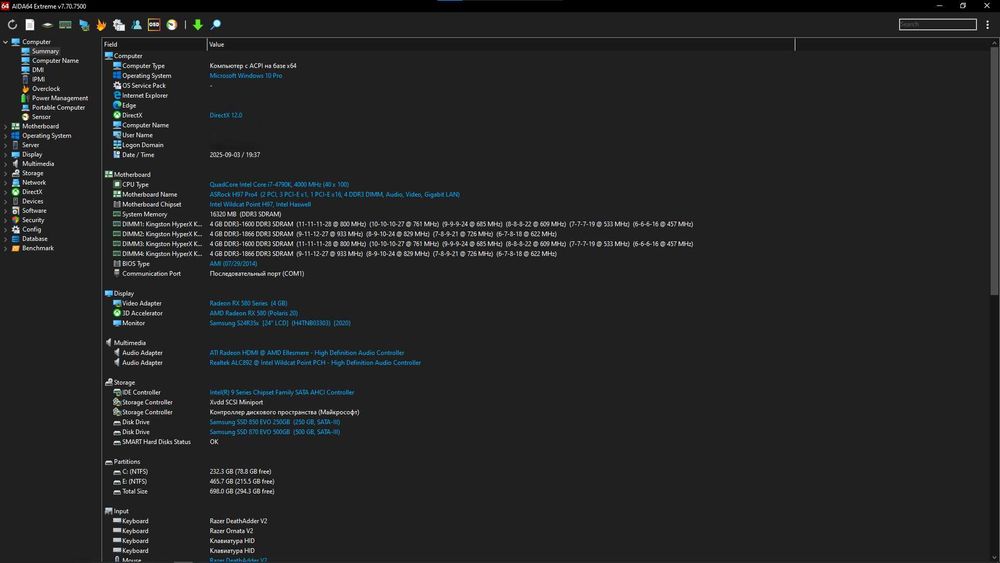Open the Radeon RX 580 Series link
1000x563 pixels.
248,303
